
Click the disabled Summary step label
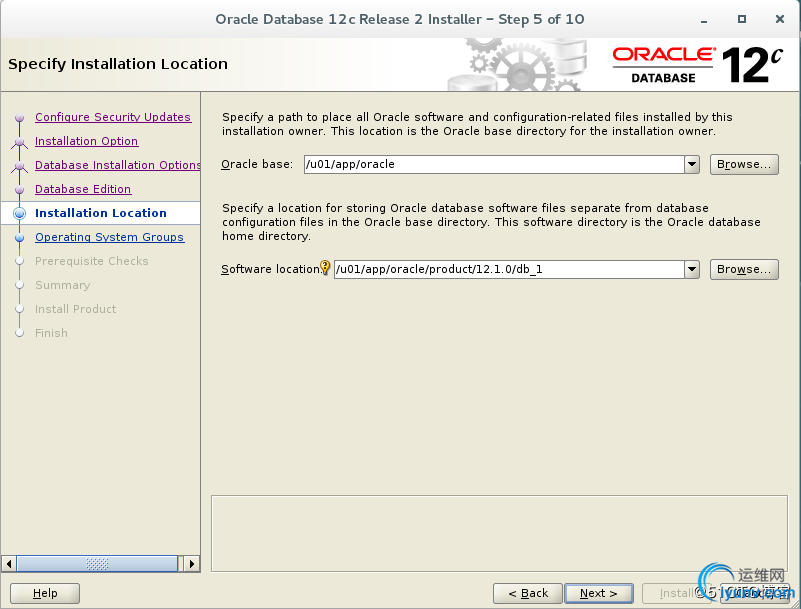[62, 285]
